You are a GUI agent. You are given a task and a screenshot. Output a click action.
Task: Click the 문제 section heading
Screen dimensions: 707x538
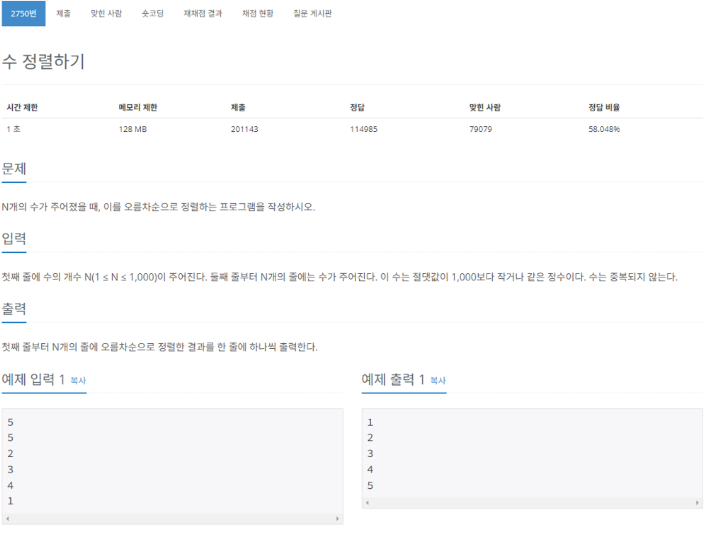(x=14, y=169)
